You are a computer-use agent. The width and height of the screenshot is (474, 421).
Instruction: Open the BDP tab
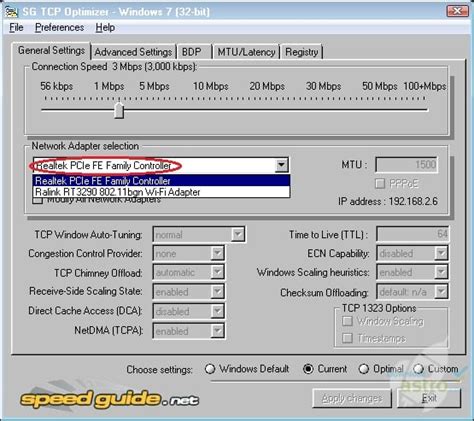(x=194, y=52)
